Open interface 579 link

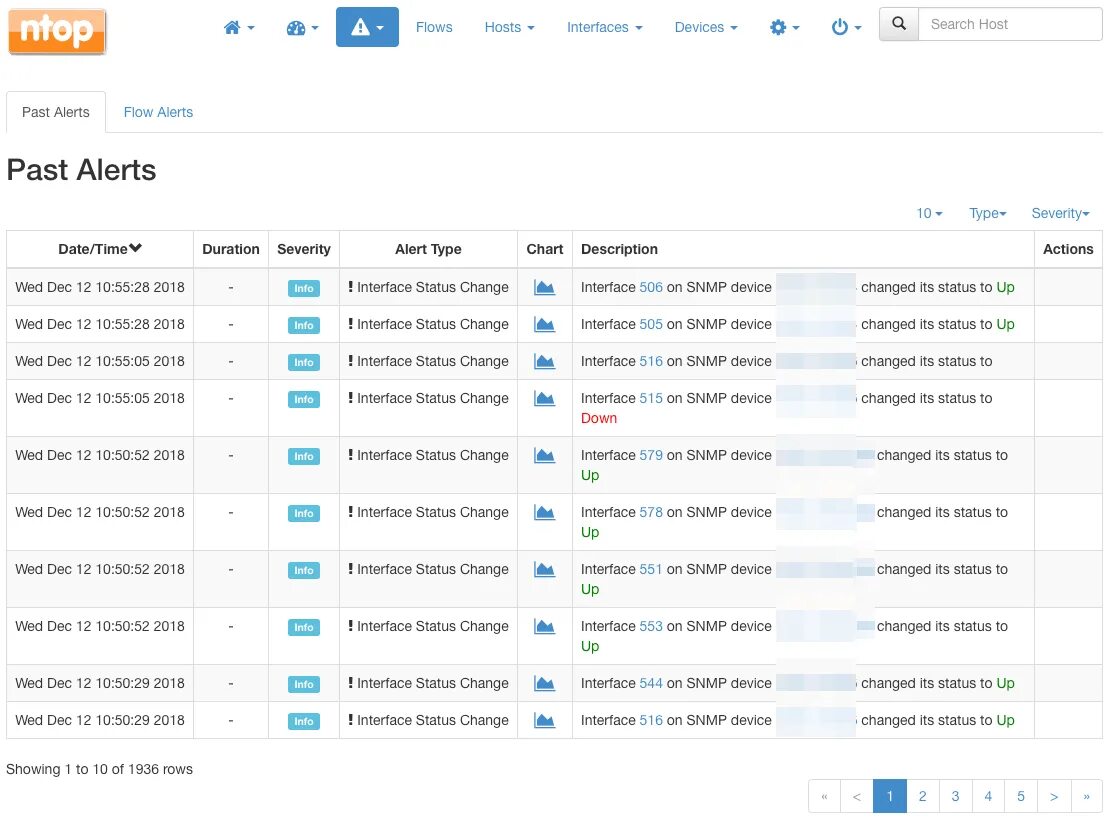tap(651, 455)
